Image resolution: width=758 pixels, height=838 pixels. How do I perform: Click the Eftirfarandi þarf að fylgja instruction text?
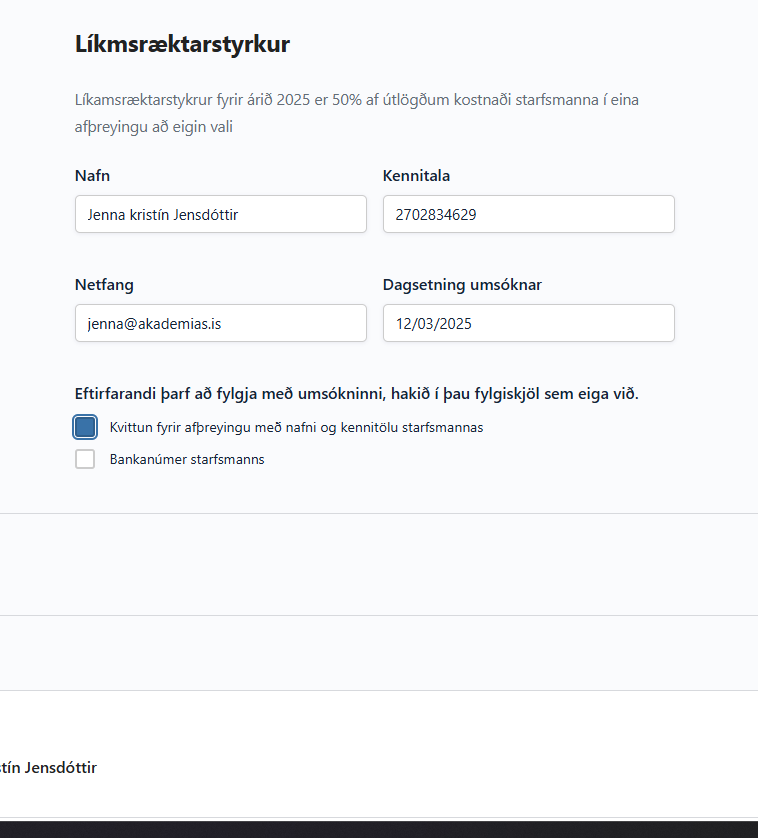click(x=356, y=394)
